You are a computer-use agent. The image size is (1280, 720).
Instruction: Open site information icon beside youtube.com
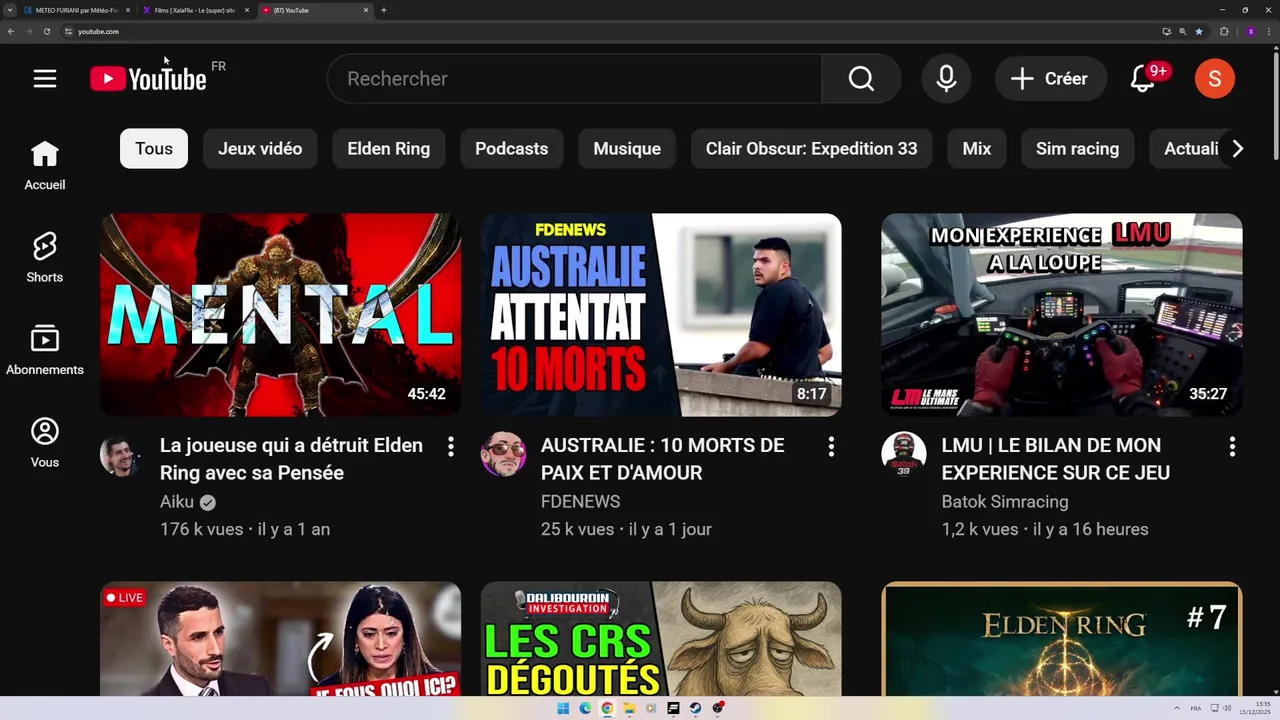[x=68, y=31]
